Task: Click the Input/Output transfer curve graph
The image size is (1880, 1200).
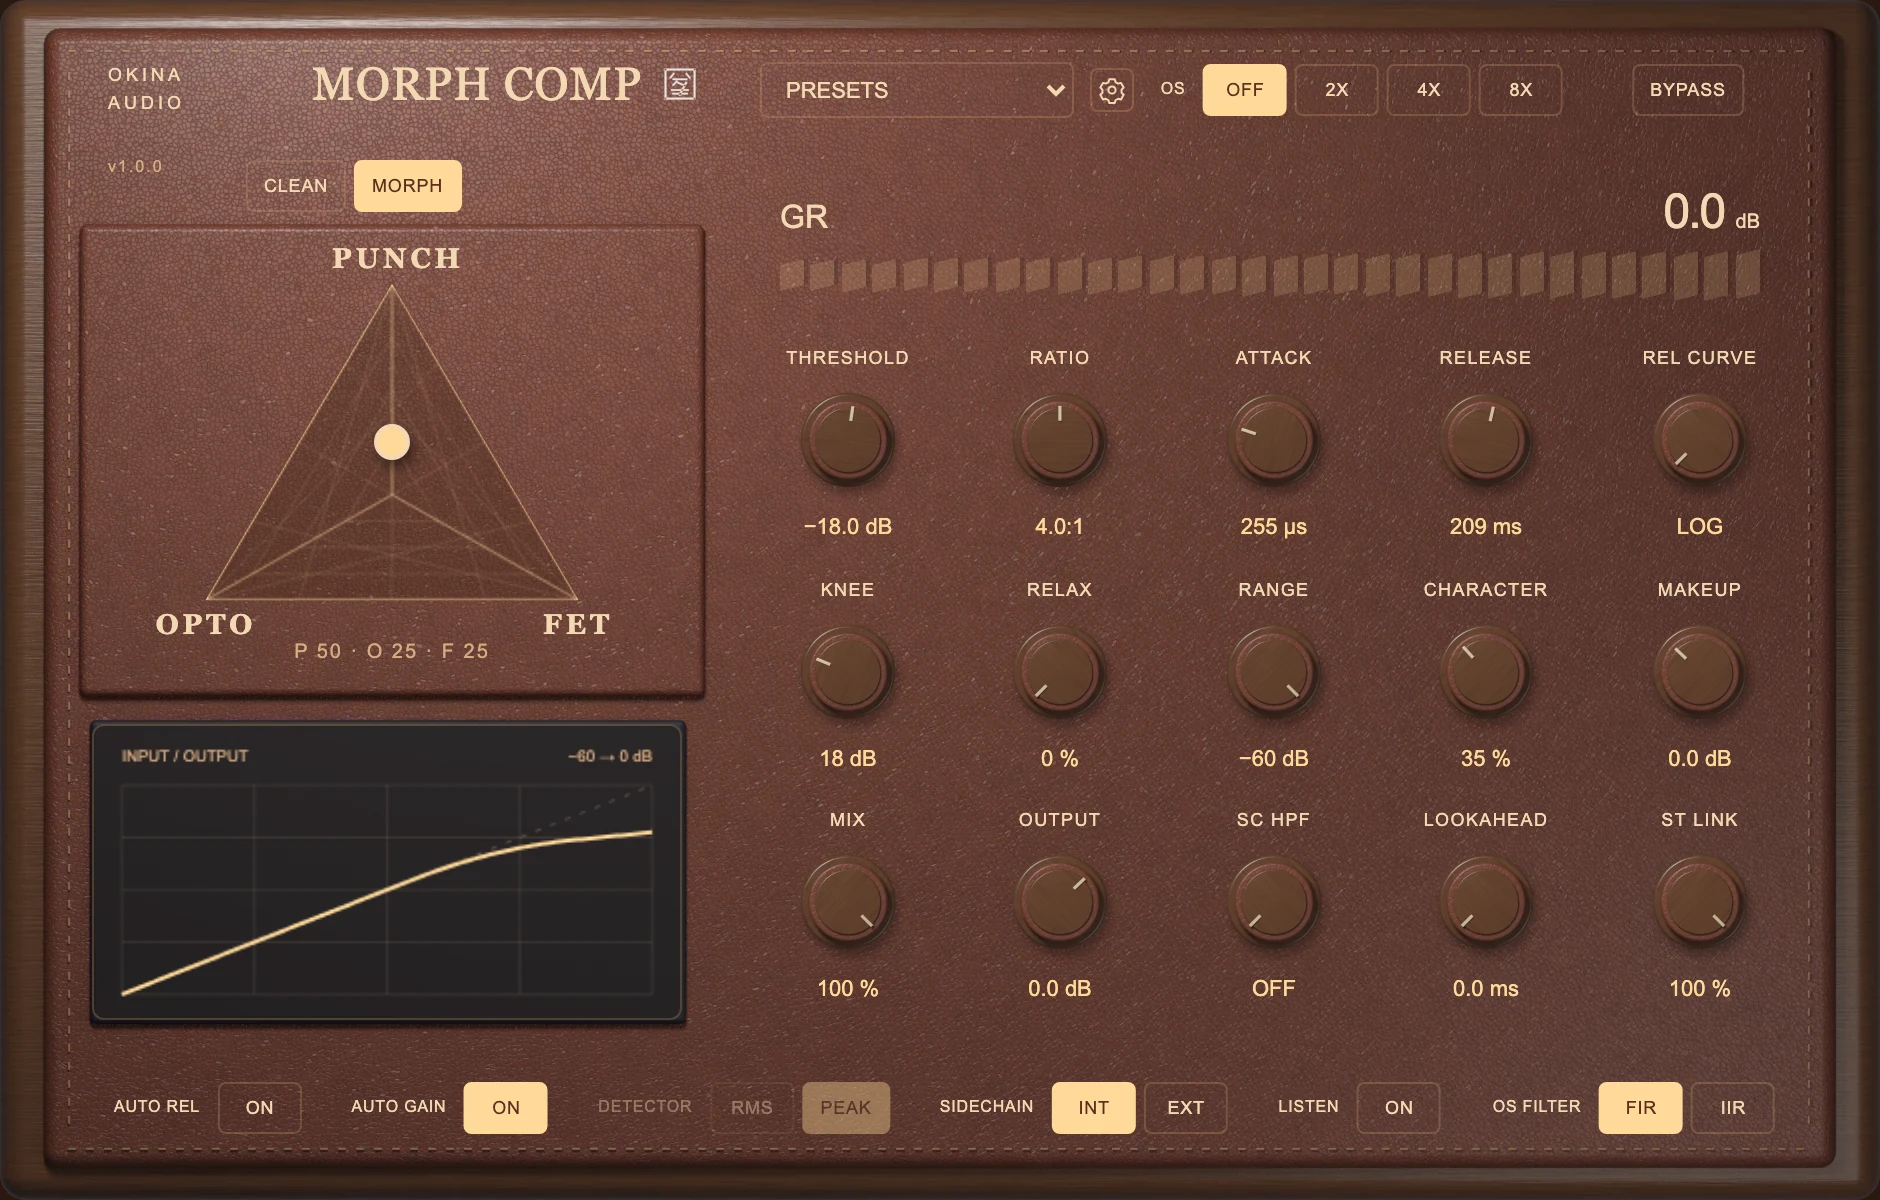Action: (388, 872)
